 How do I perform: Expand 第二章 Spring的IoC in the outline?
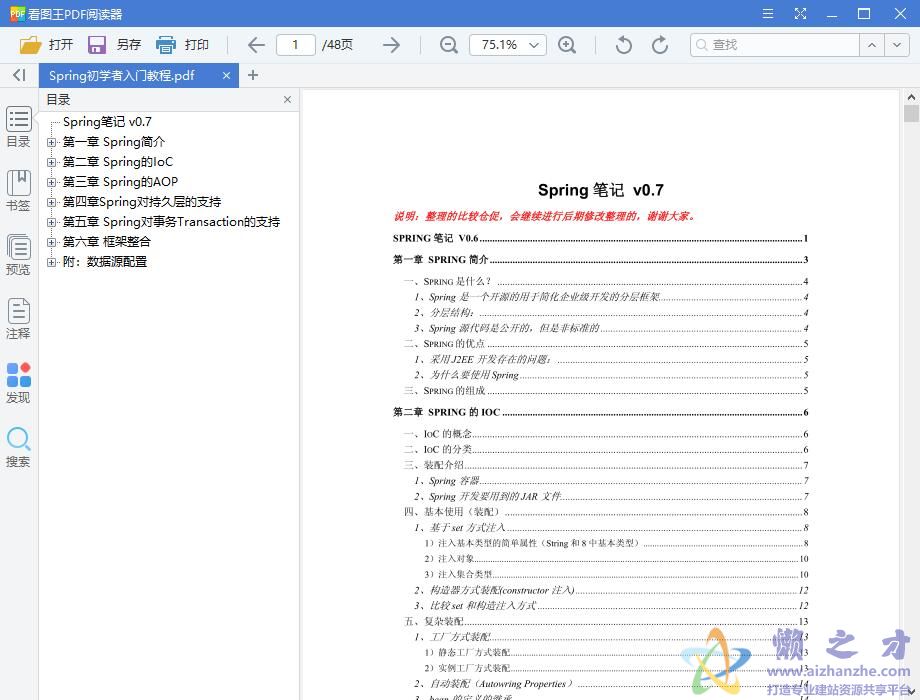52,162
